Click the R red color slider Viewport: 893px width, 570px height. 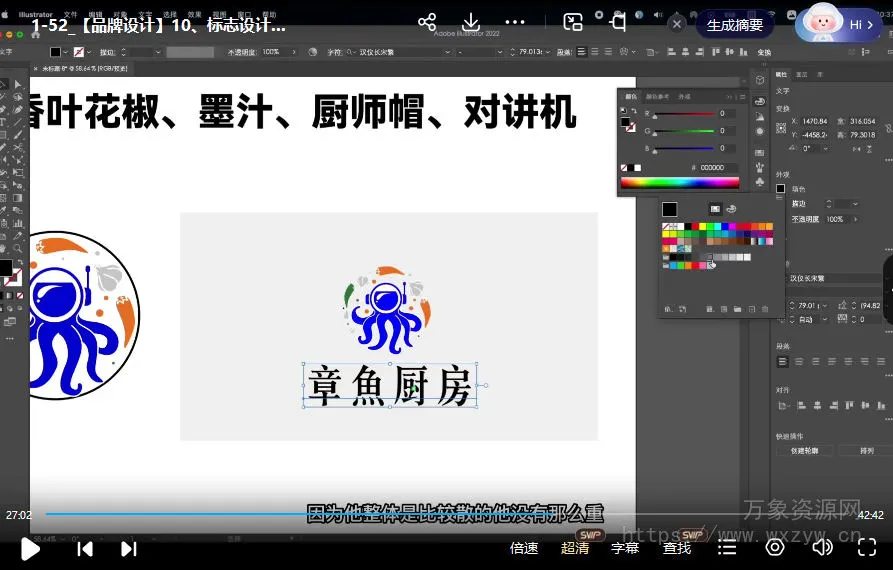click(x=683, y=115)
